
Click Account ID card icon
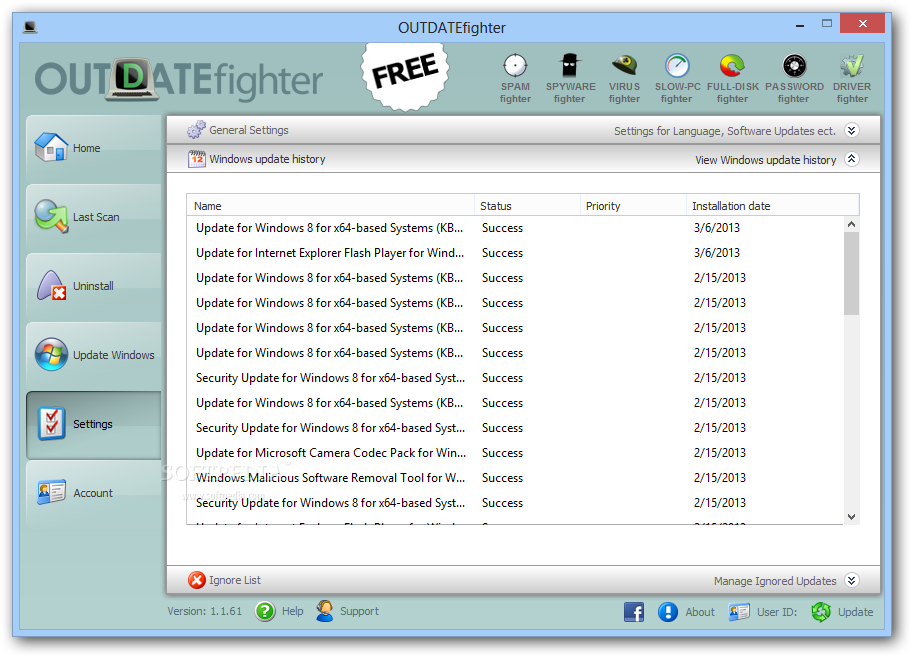click(51, 492)
